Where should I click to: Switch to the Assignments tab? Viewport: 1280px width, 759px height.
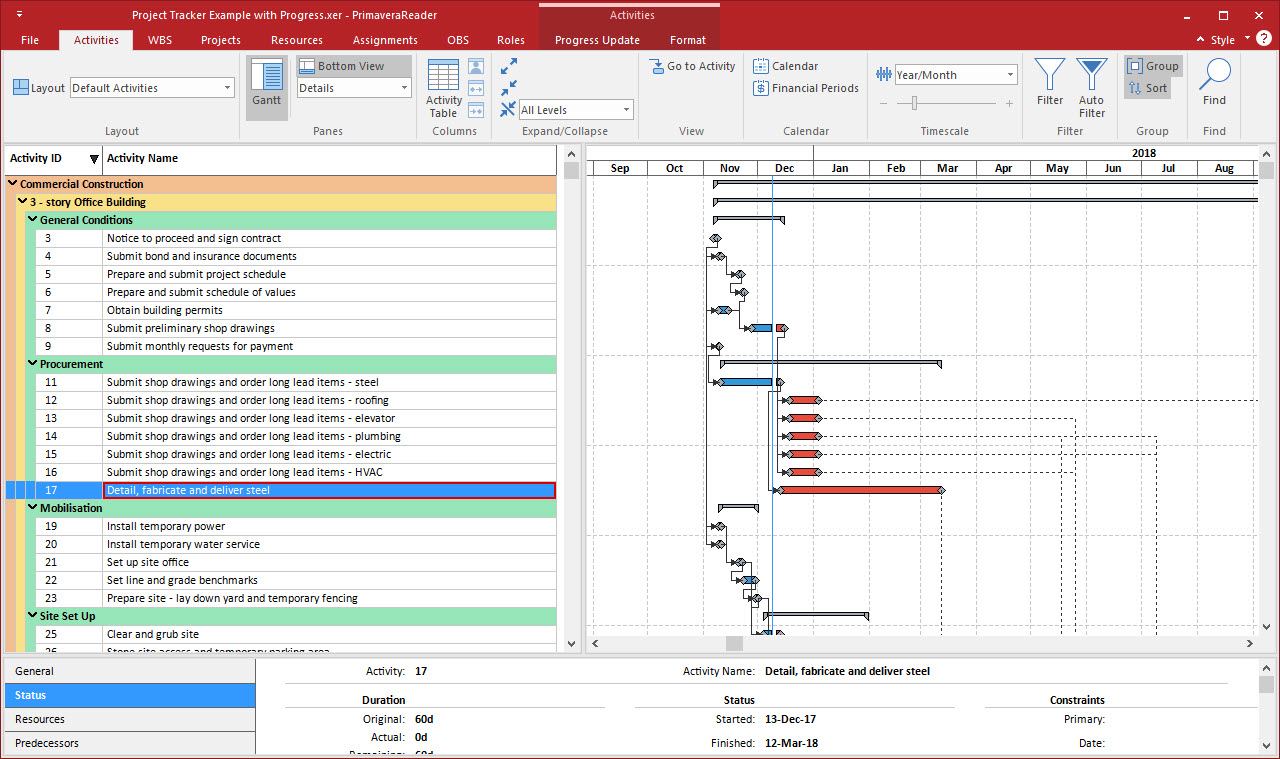tap(385, 40)
